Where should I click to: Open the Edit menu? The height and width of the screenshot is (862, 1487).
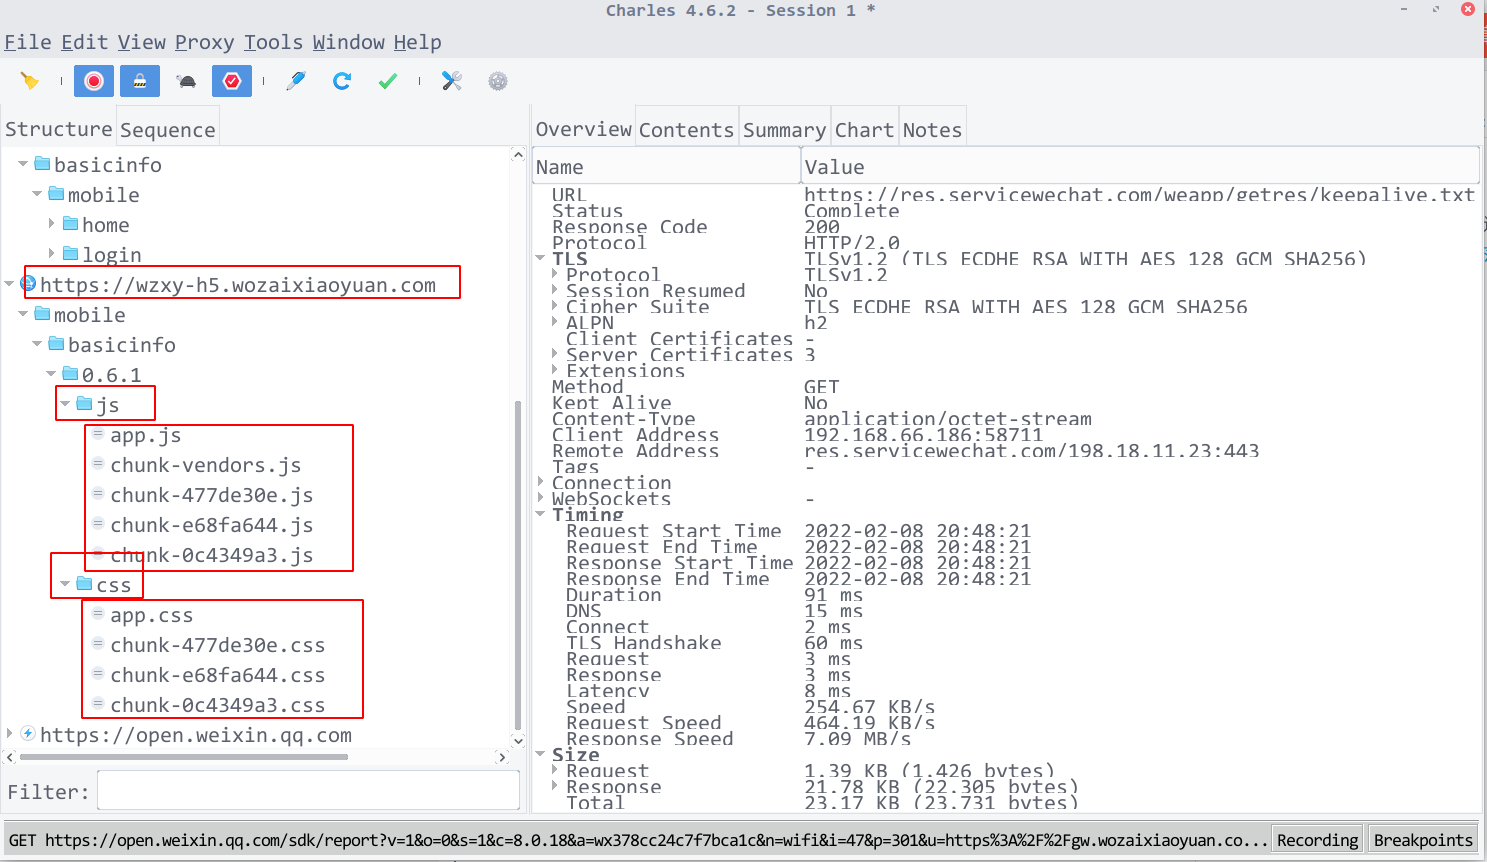click(x=84, y=42)
